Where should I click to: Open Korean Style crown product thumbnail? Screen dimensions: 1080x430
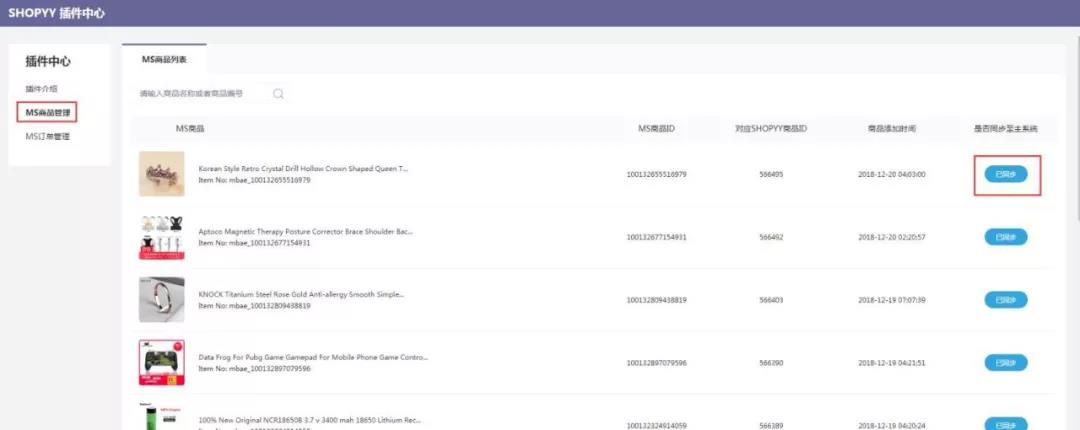pos(162,174)
